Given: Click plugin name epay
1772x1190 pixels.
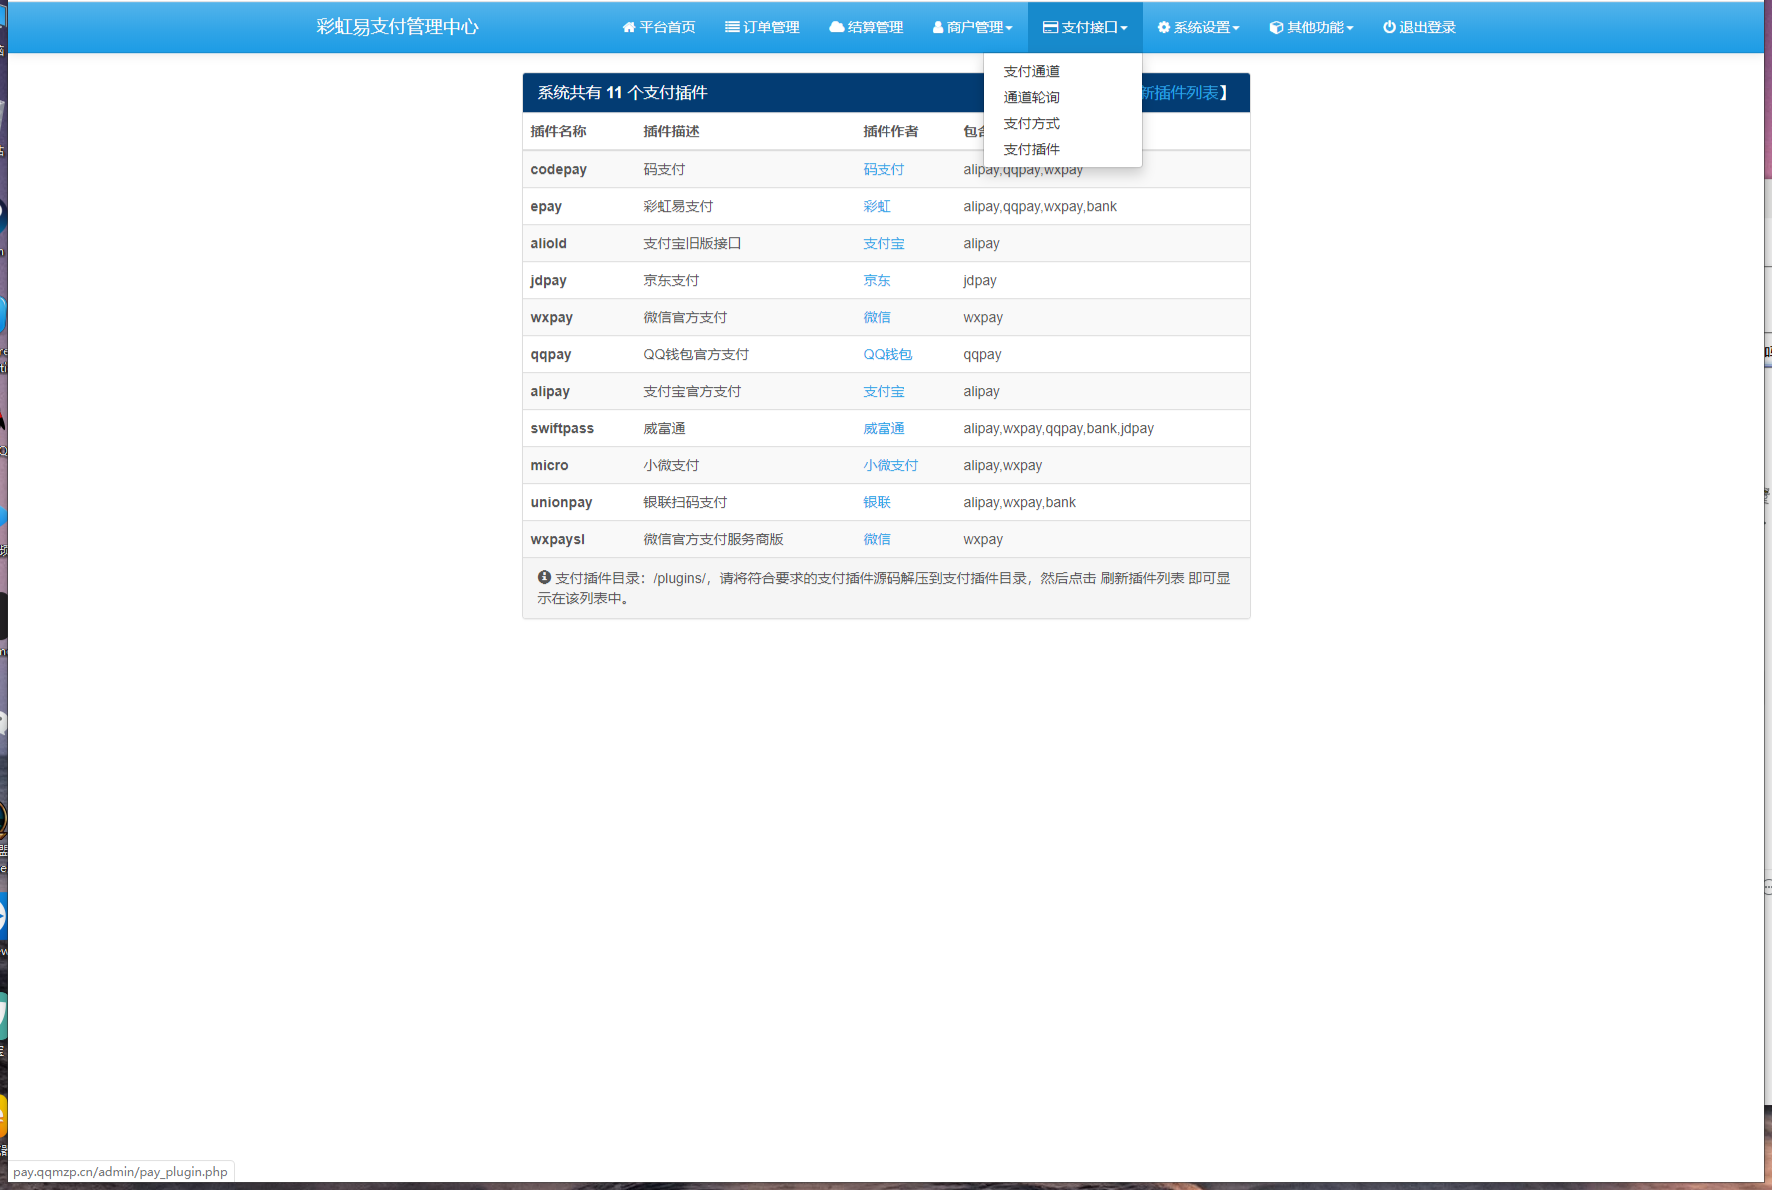Looking at the screenshot, I should 546,207.
